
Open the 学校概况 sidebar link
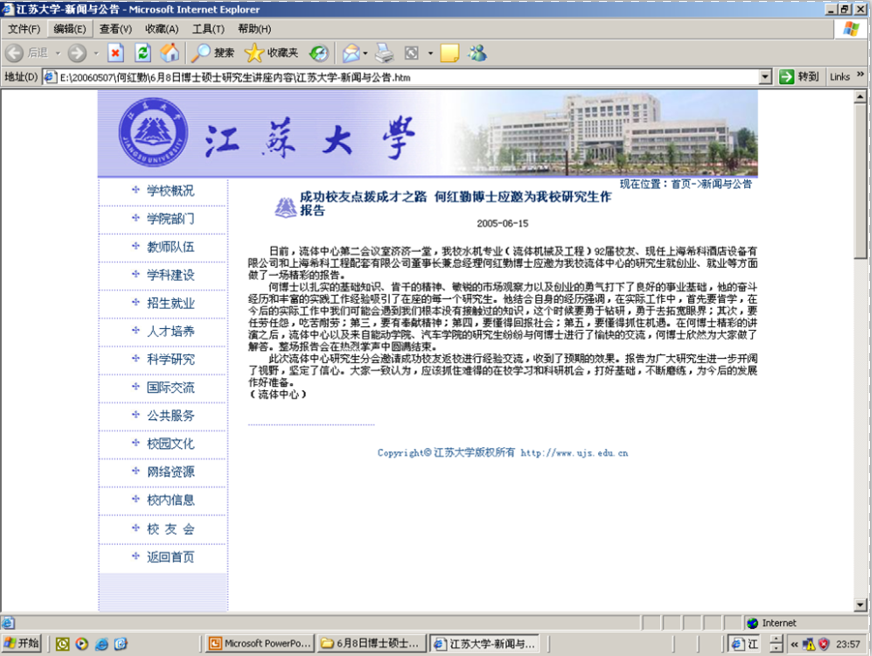[170, 191]
